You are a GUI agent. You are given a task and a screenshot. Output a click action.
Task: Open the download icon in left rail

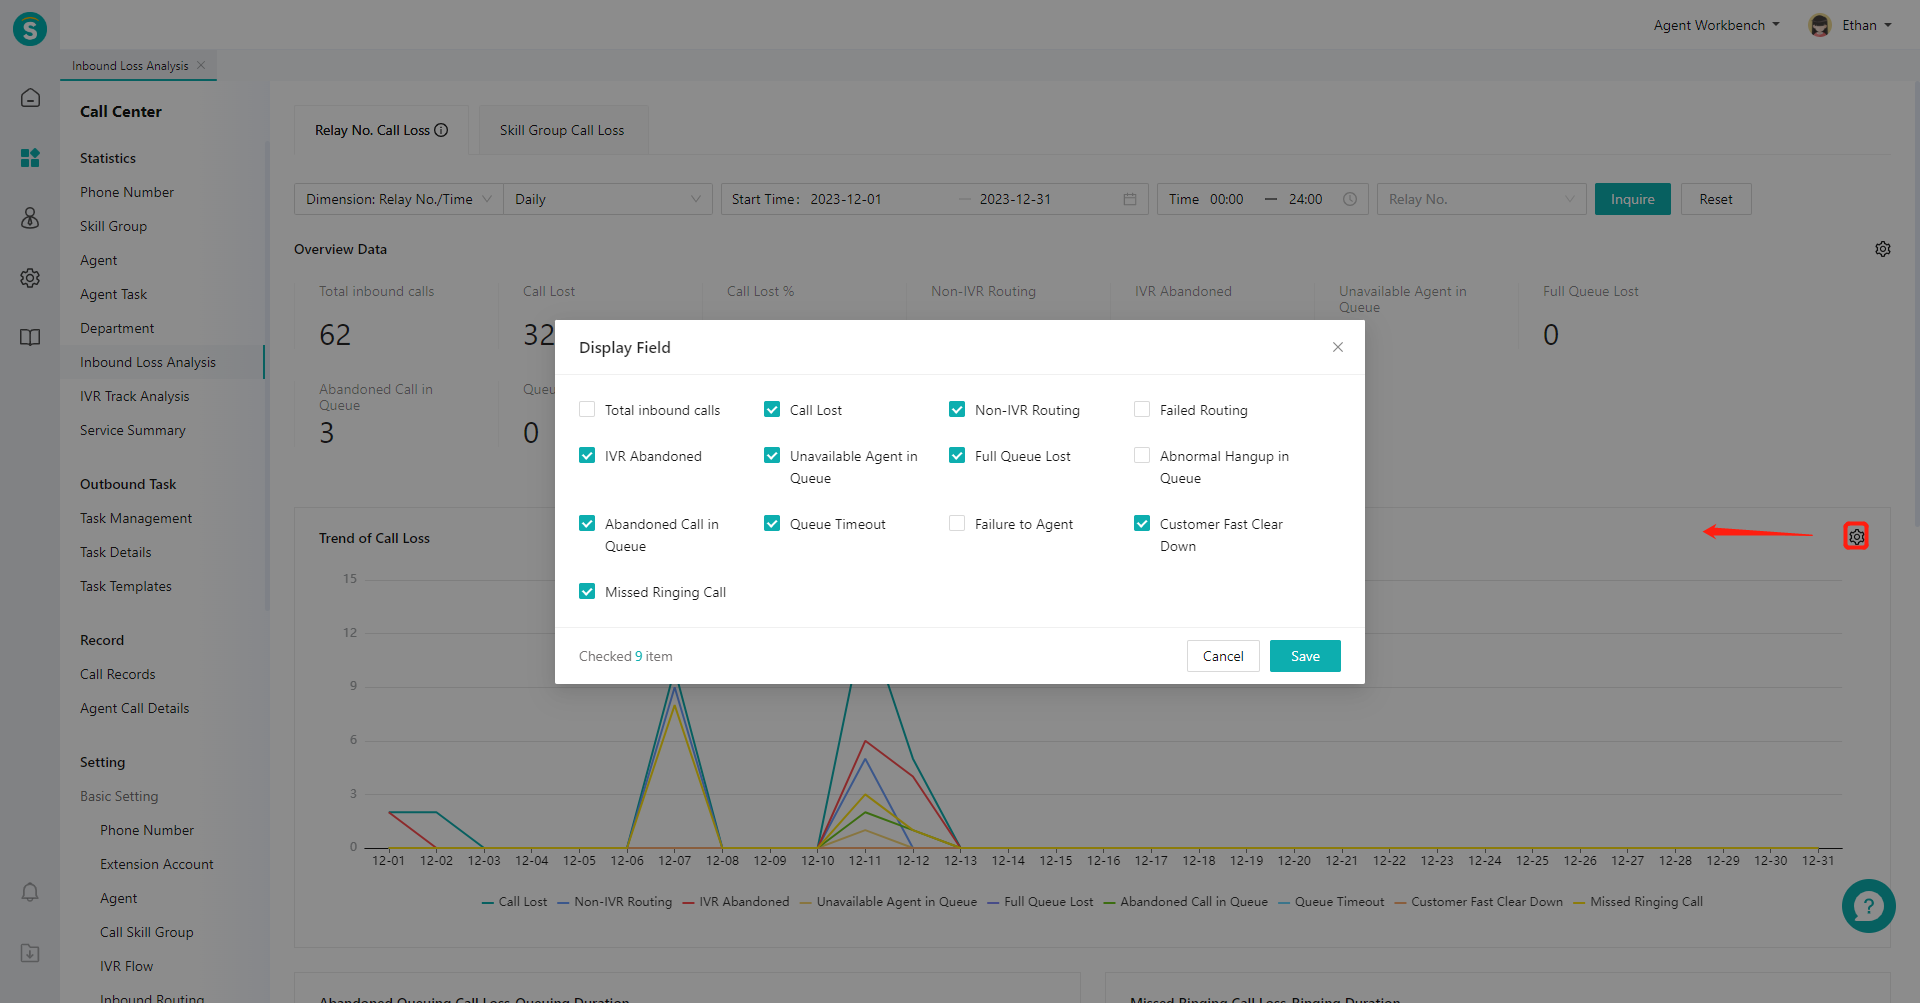coord(30,952)
